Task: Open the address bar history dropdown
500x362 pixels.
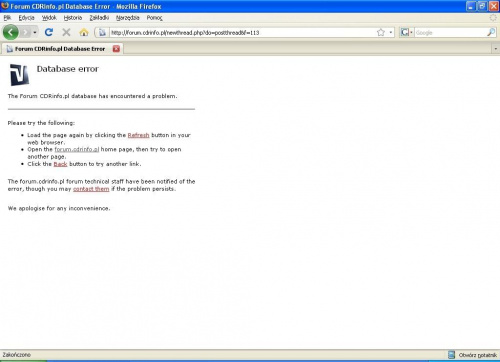Action: 391,32
